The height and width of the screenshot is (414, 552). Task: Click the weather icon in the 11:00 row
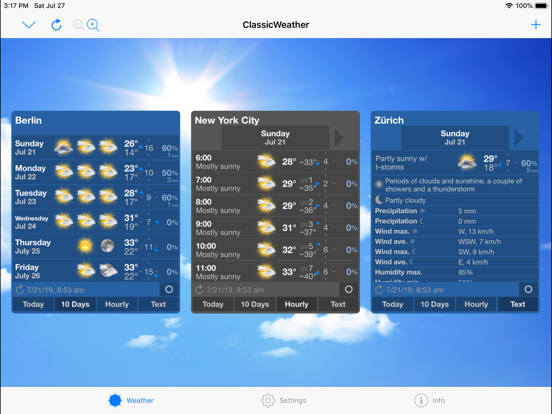266,271
